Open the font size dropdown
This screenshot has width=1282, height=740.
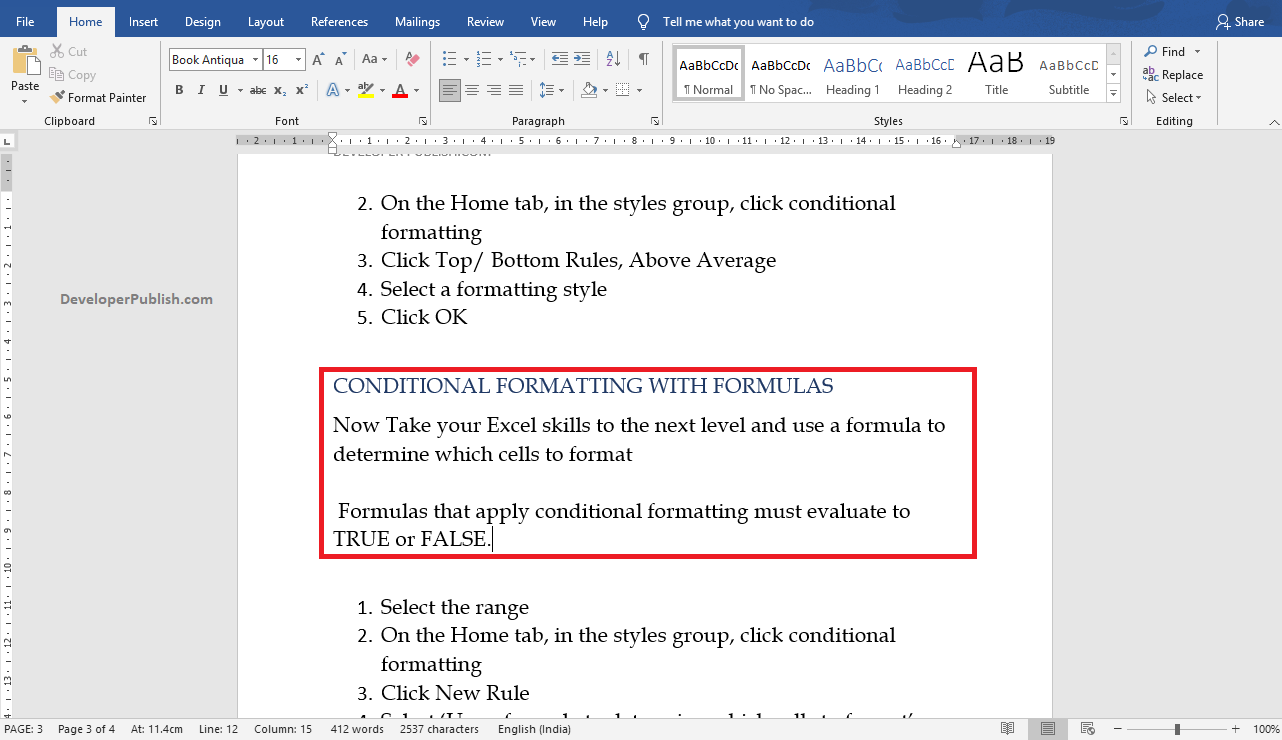(x=297, y=59)
